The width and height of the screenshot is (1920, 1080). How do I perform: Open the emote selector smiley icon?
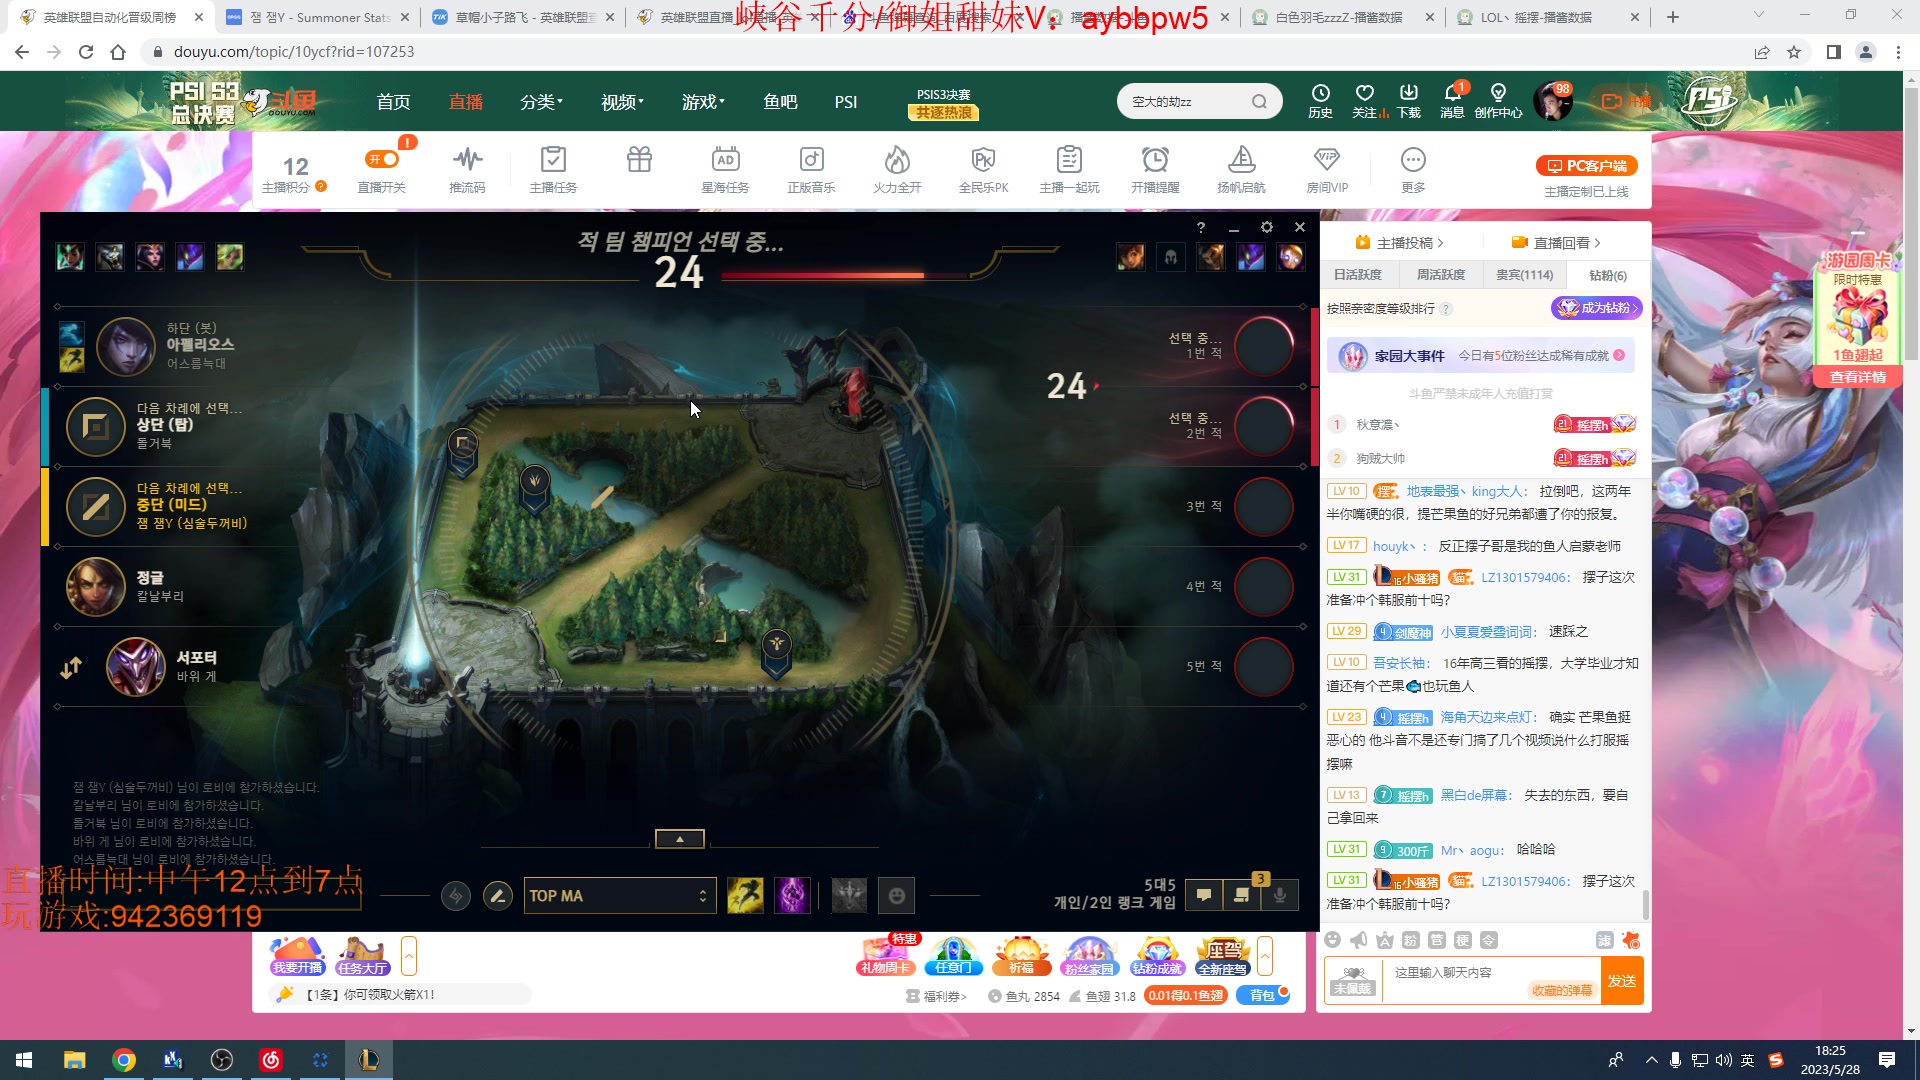pos(897,895)
